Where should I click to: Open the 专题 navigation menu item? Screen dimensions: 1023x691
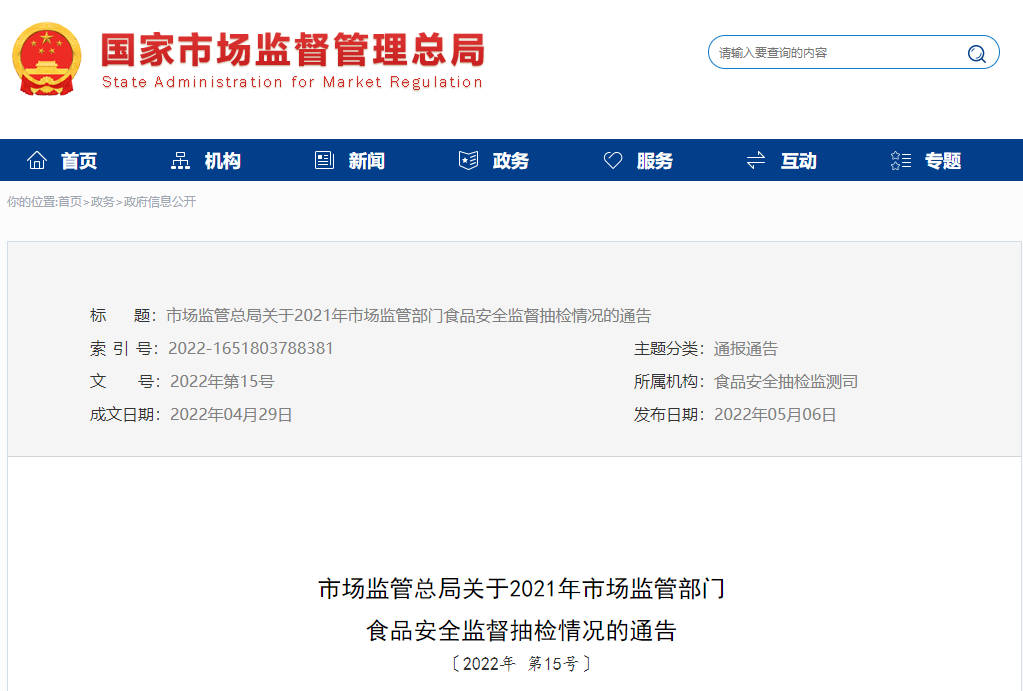click(x=943, y=161)
